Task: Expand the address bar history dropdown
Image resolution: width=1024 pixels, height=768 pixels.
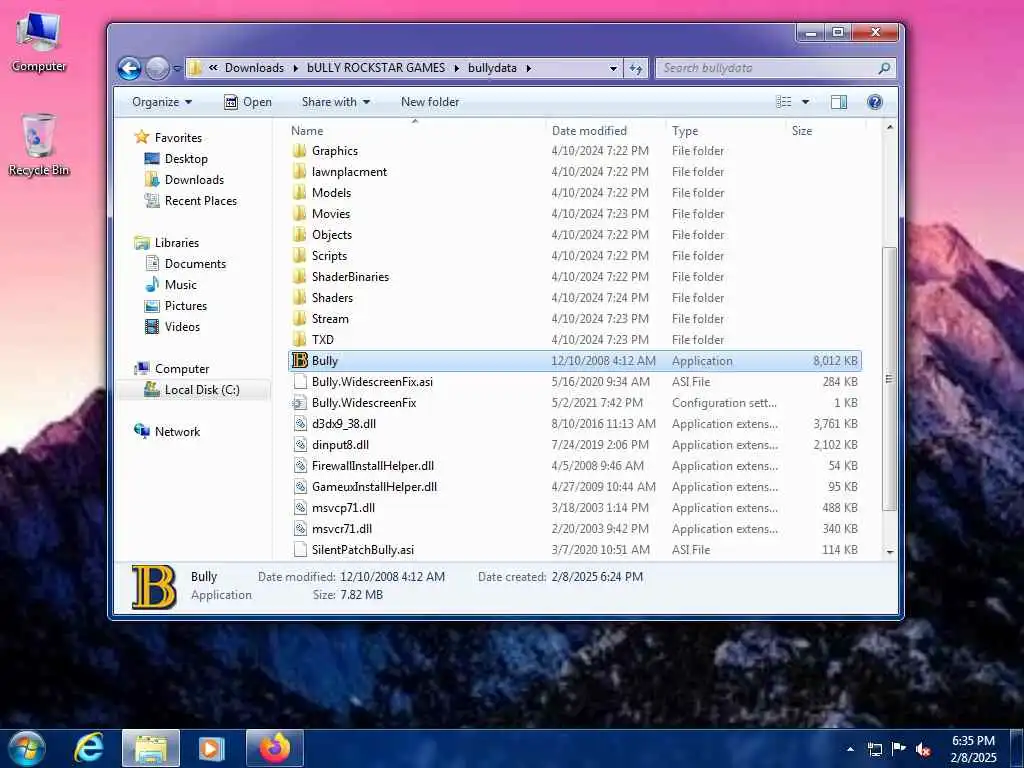Action: coord(613,68)
